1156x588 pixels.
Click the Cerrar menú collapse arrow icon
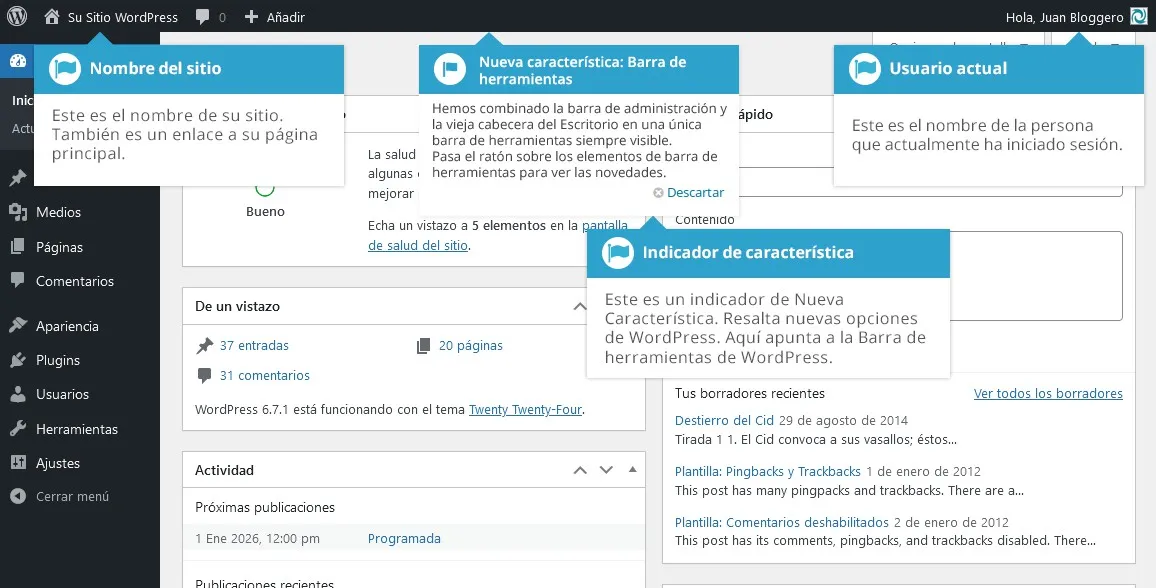point(18,497)
